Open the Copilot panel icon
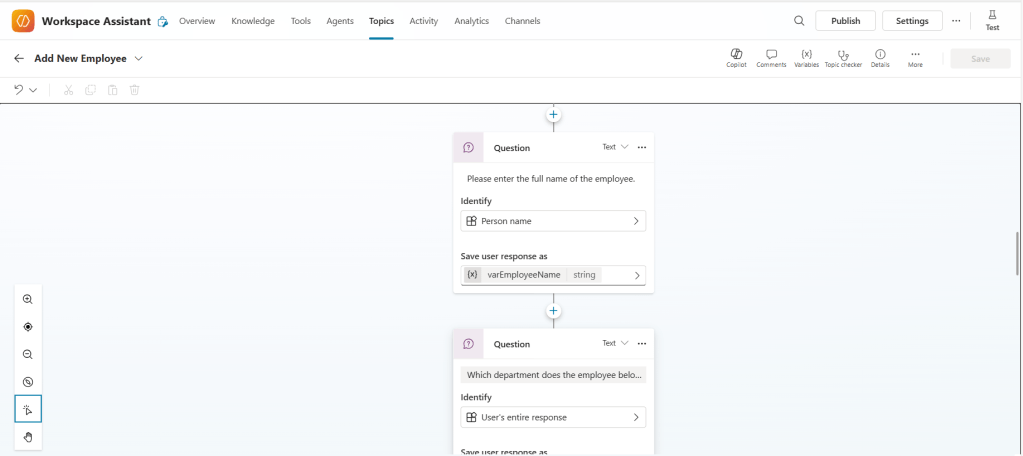The width and height of the screenshot is (1023, 456). pyautogui.click(x=736, y=54)
